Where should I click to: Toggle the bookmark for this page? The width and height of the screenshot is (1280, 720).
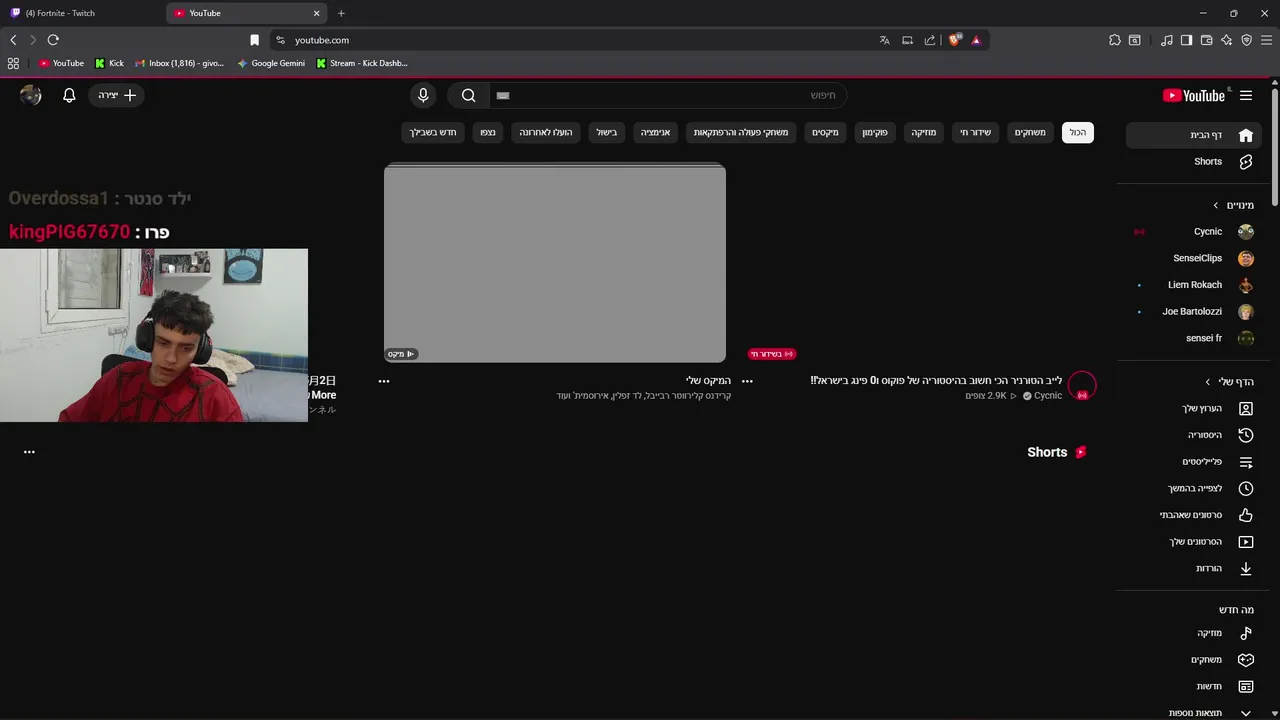254,40
